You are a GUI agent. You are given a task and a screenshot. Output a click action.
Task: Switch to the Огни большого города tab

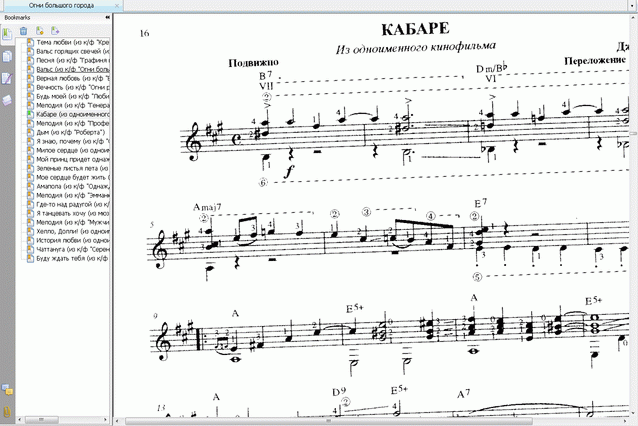point(61,5)
